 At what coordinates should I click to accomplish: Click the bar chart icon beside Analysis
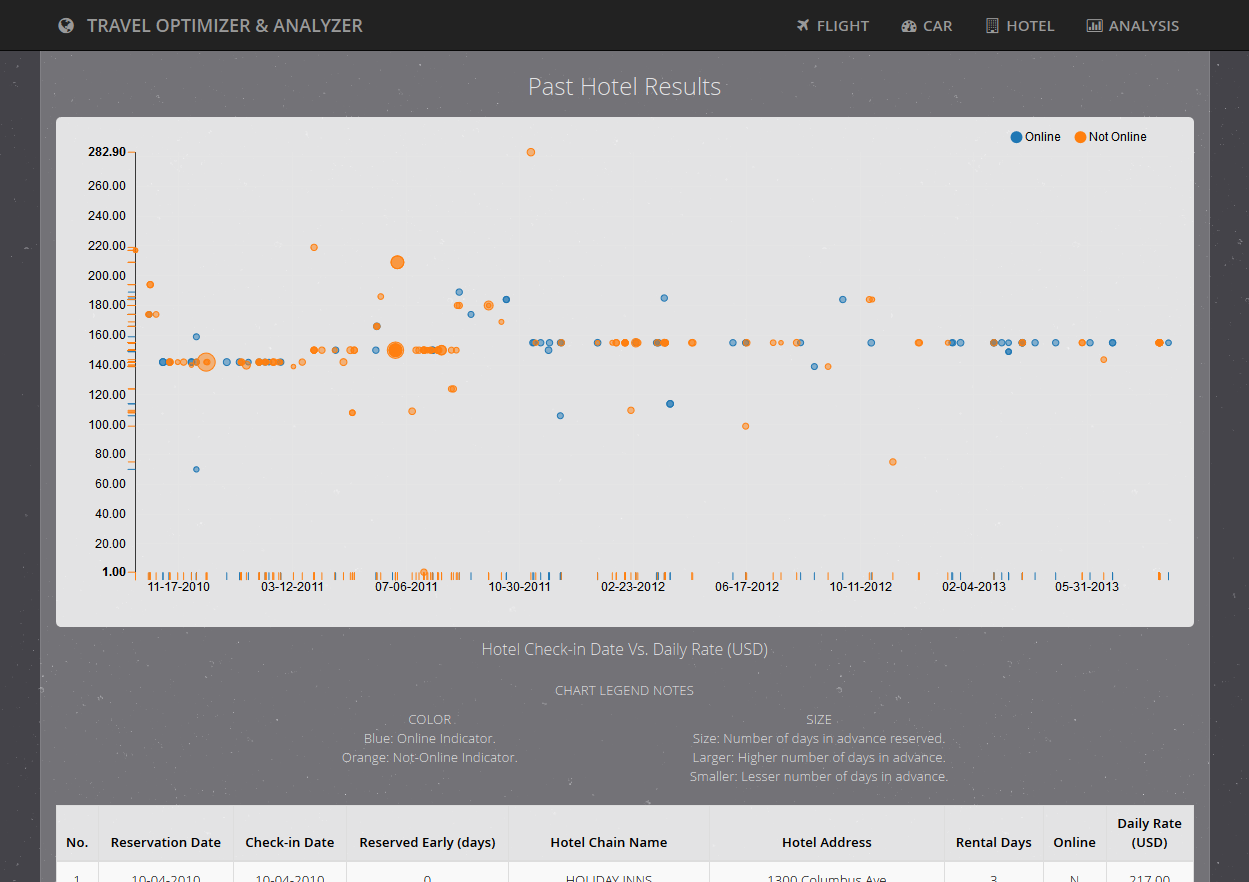click(x=1095, y=26)
